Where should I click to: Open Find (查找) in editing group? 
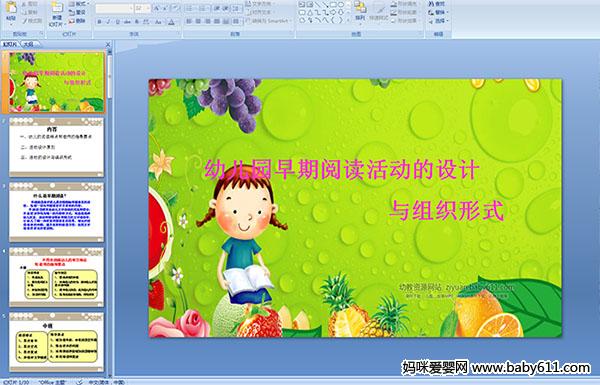click(x=437, y=4)
